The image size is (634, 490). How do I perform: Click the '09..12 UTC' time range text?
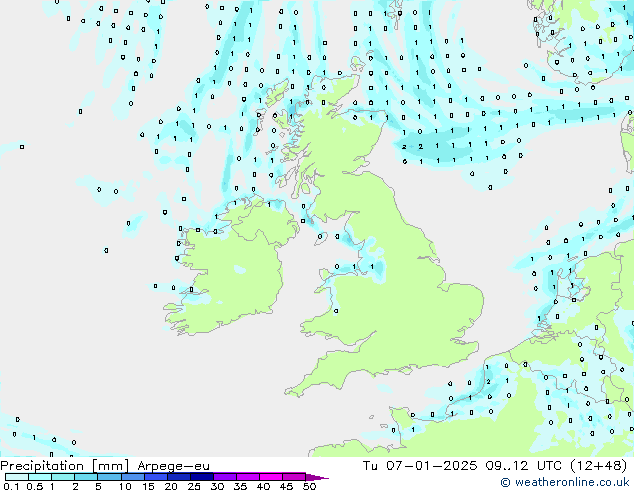pyautogui.click(x=524, y=466)
